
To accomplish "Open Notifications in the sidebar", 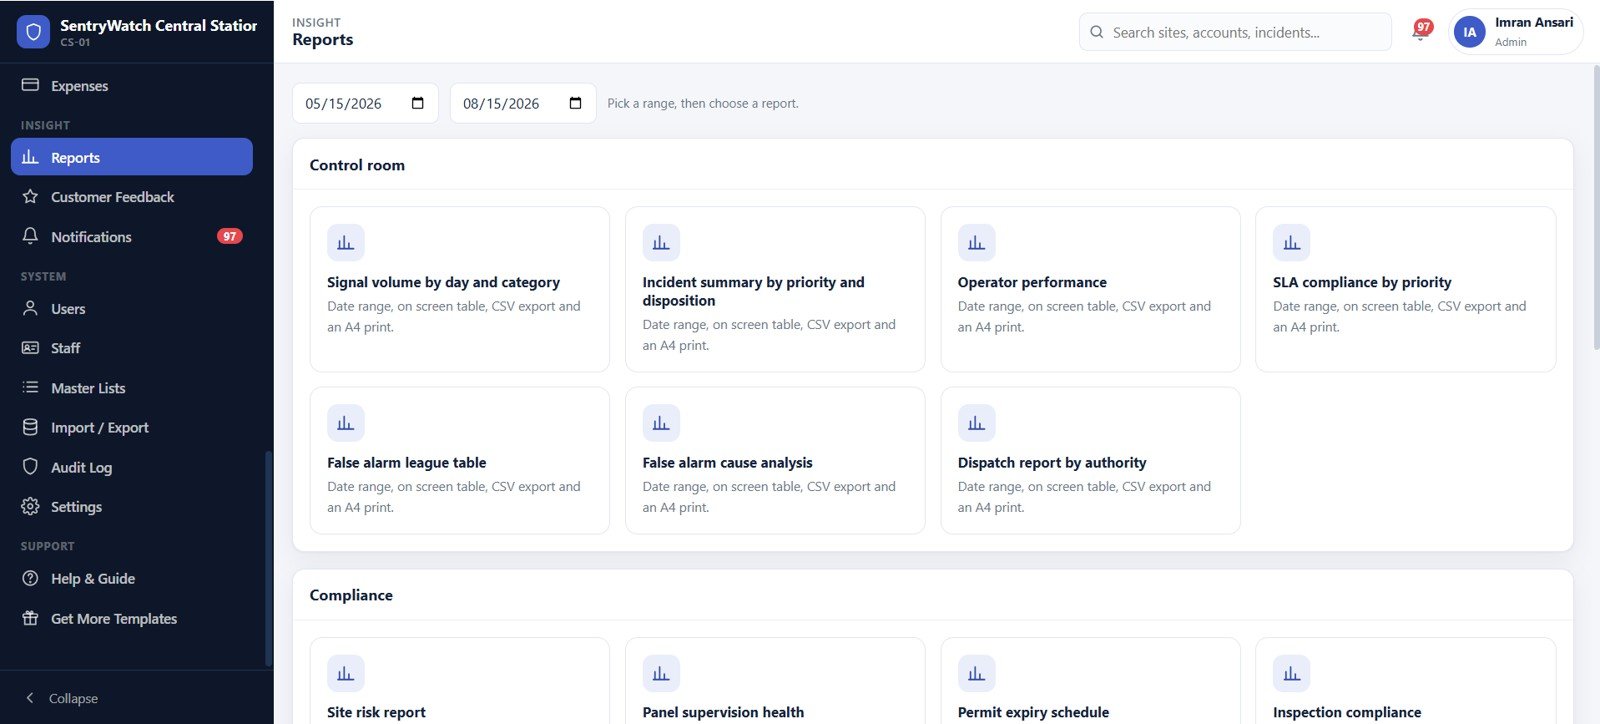I will [132, 236].
